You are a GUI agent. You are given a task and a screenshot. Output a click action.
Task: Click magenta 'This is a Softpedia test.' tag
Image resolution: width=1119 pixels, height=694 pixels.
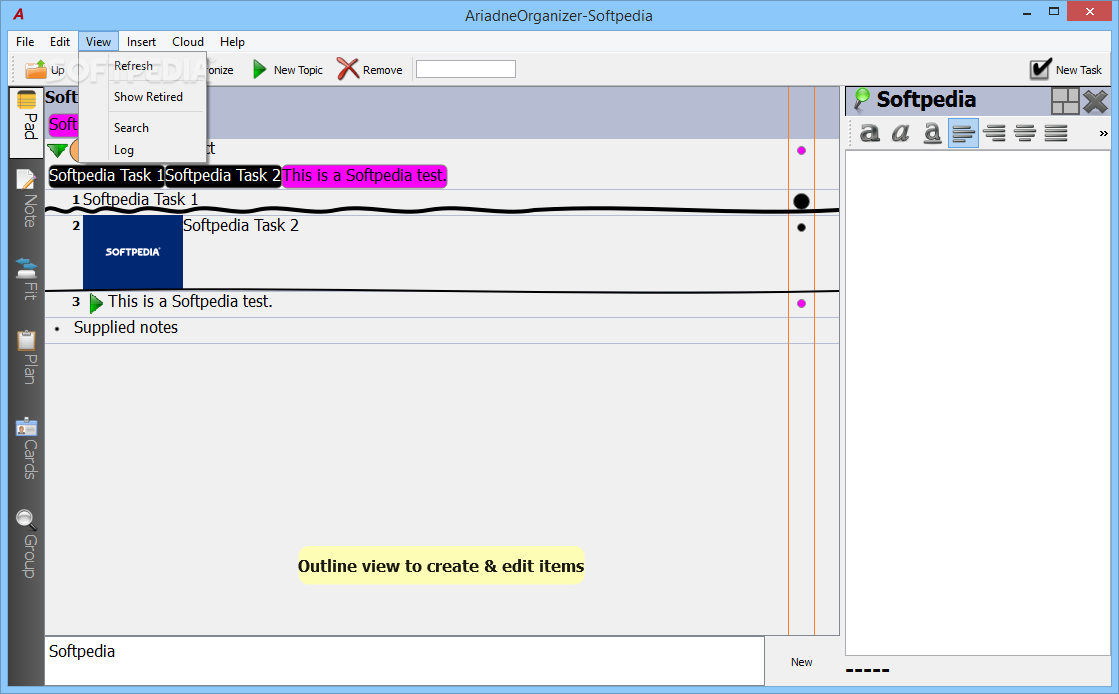[364, 176]
